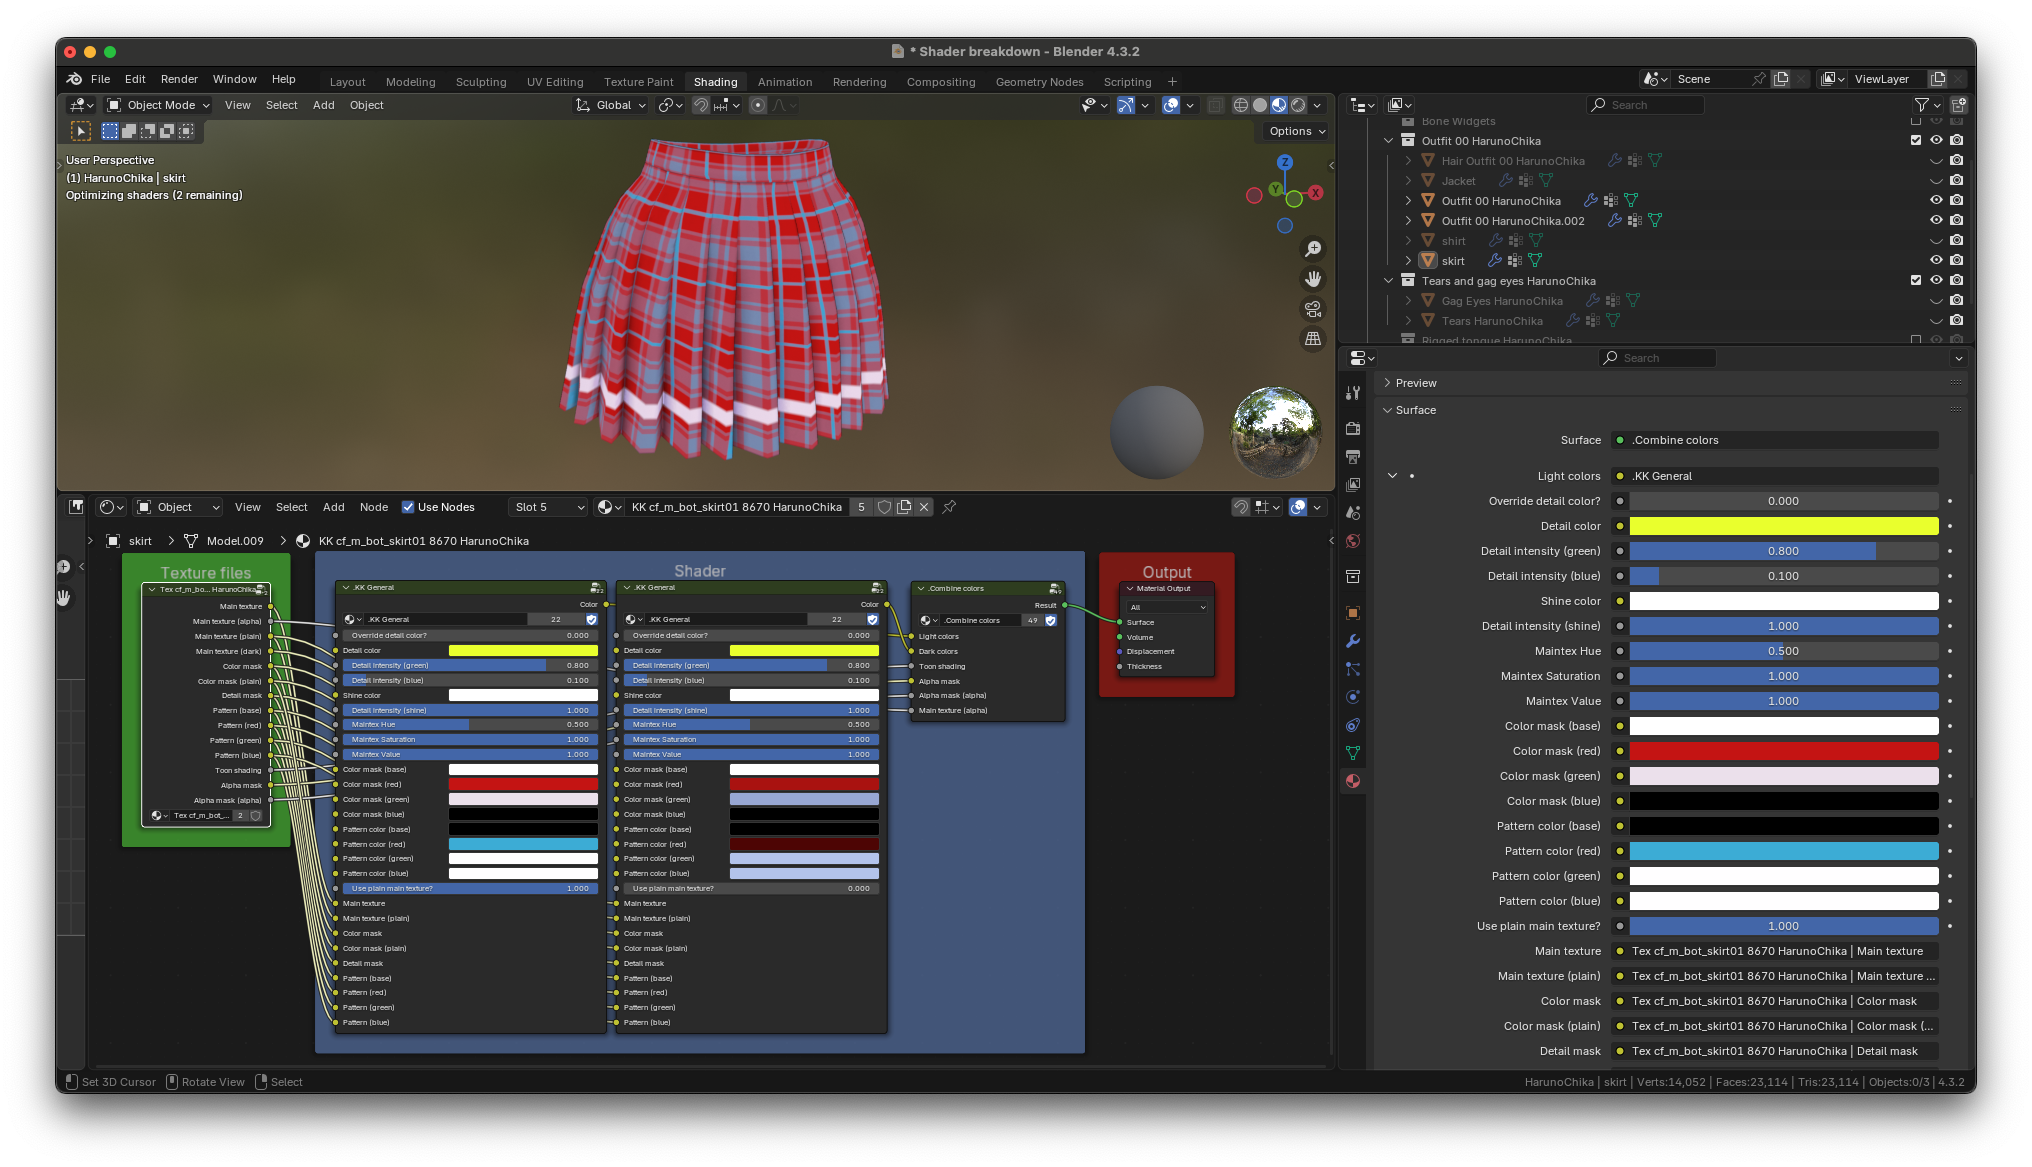Open Object Mode dropdown
Screen dimensions: 2032x1167
(159, 105)
